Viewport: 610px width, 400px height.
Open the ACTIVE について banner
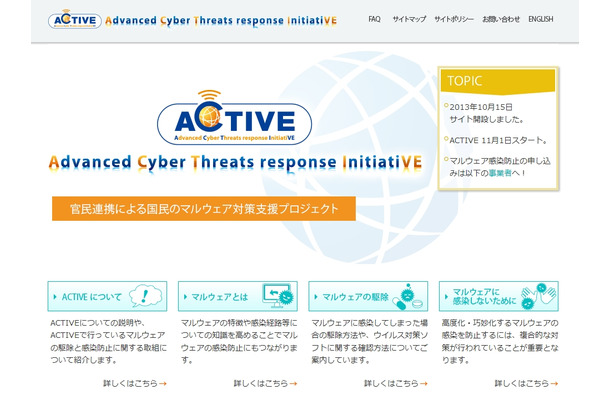[x=107, y=296]
